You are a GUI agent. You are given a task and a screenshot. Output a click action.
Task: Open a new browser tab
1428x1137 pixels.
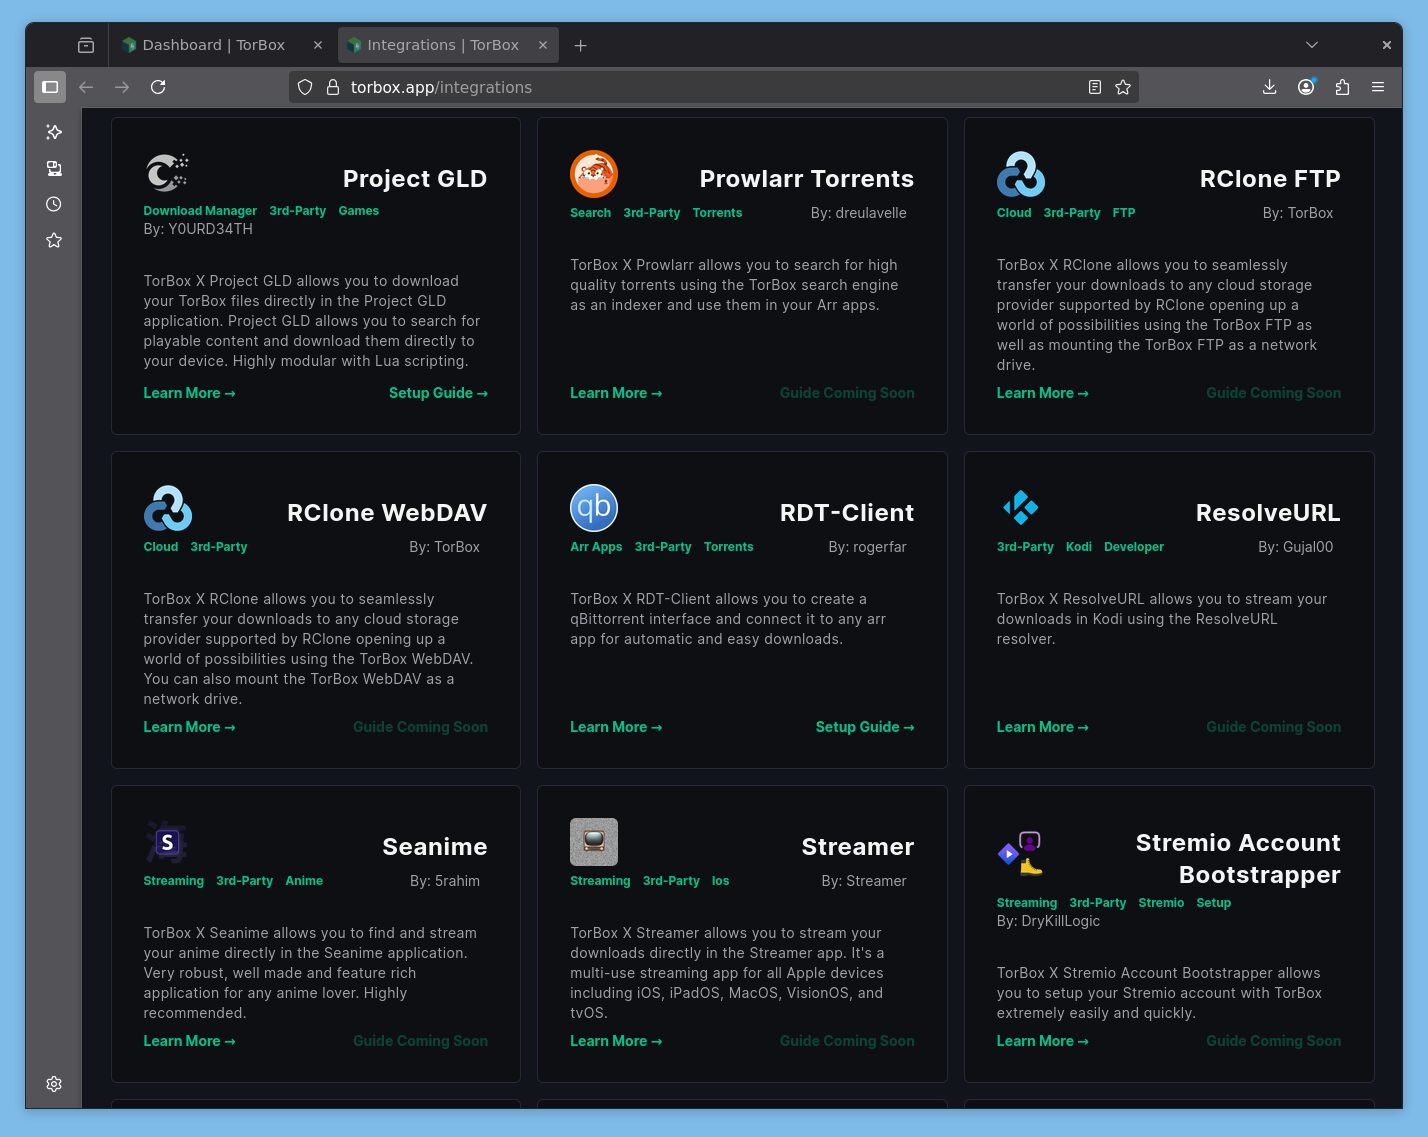pyautogui.click(x=581, y=45)
